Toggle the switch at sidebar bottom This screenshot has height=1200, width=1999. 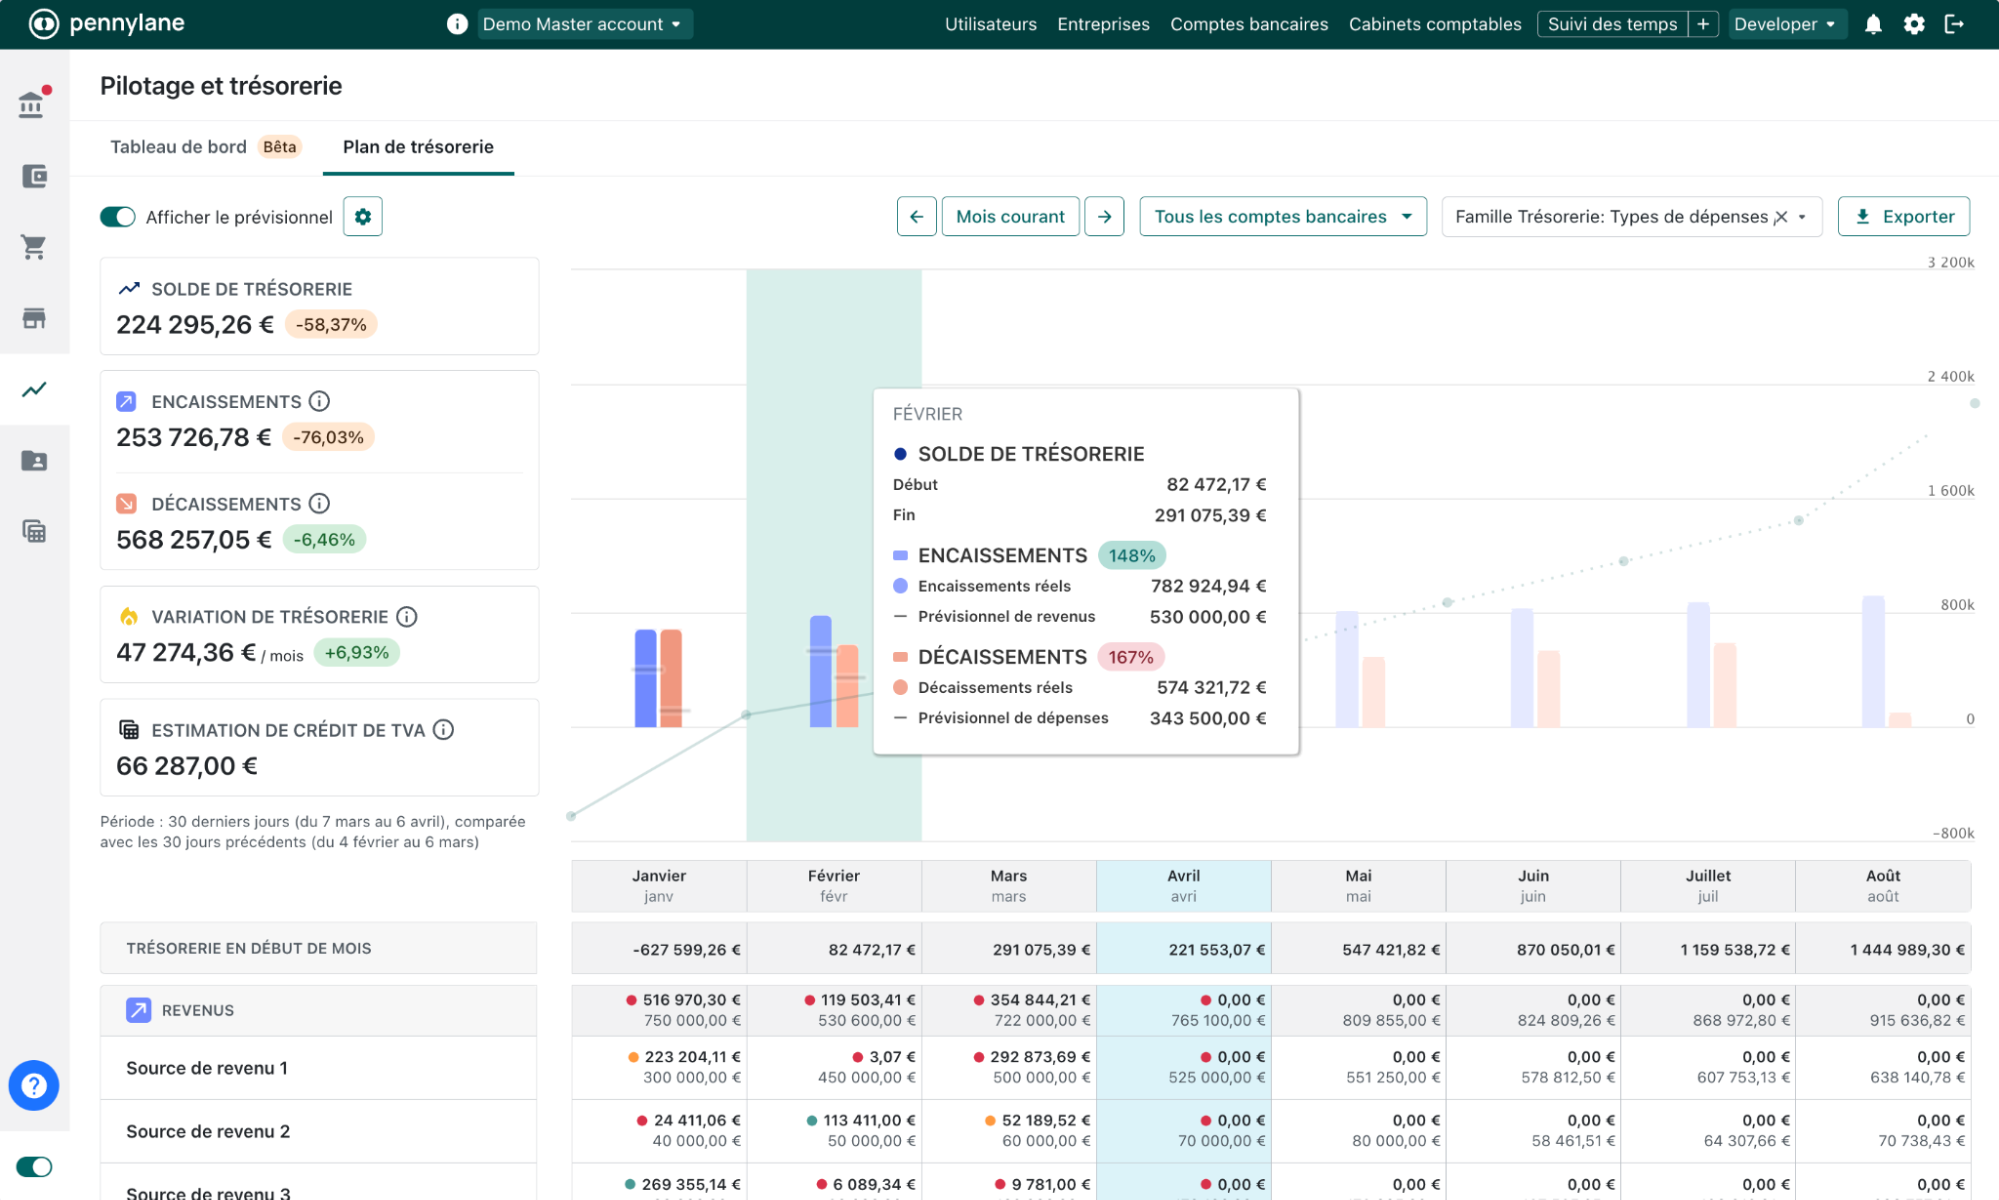[34, 1166]
